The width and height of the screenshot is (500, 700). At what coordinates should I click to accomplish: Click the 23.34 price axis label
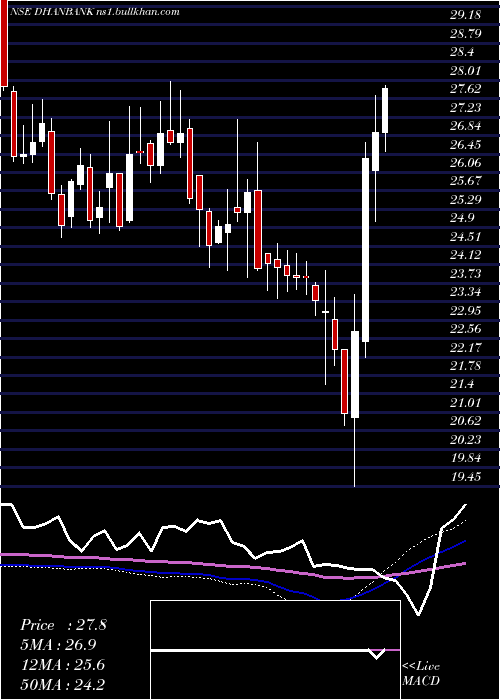pyautogui.click(x=465, y=292)
